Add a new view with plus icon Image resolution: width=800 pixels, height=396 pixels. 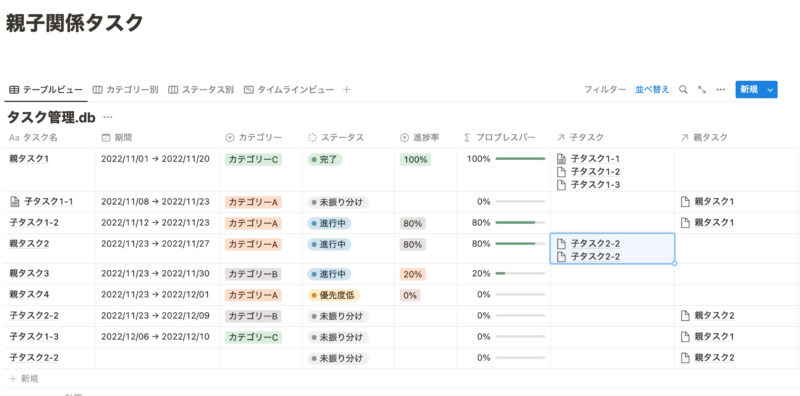click(x=346, y=90)
